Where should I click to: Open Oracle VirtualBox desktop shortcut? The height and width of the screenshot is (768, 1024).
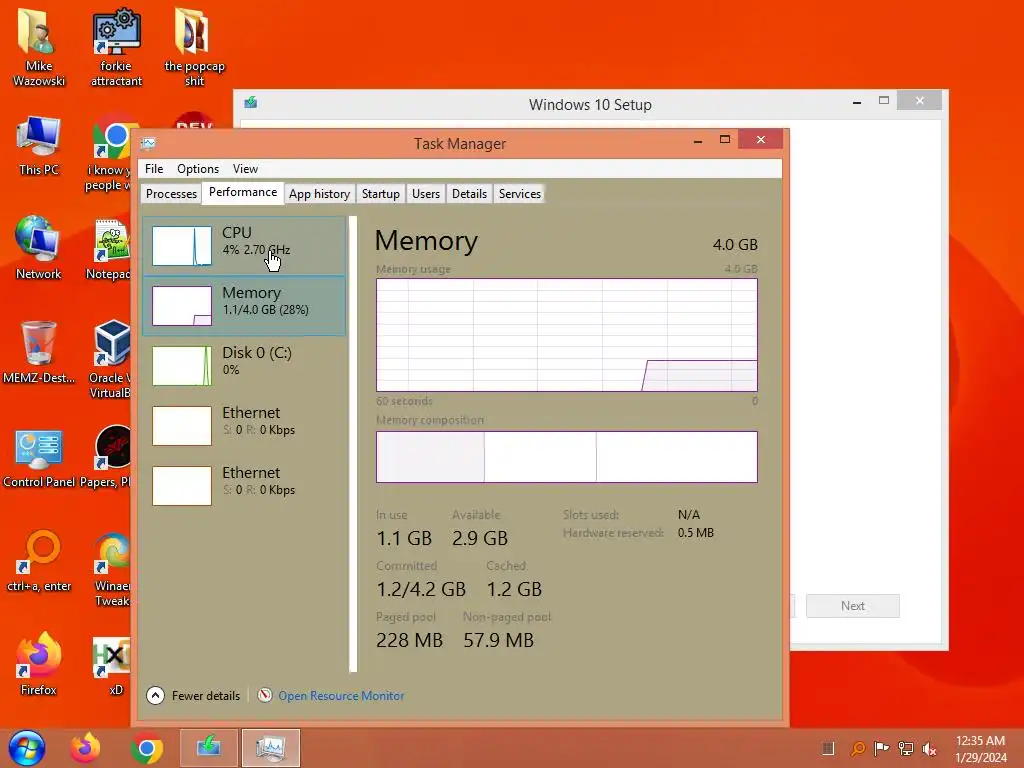pyautogui.click(x=110, y=359)
